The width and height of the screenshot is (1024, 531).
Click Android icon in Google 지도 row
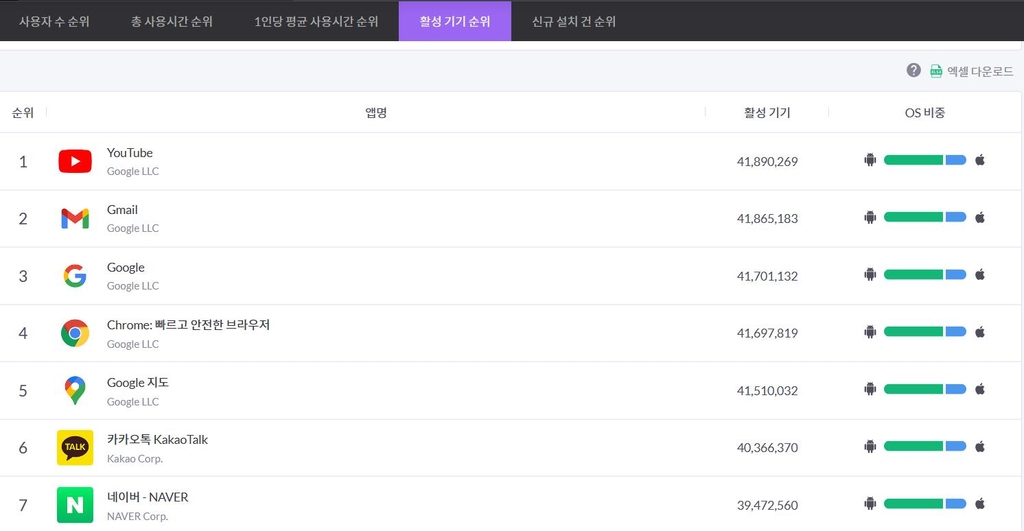pyautogui.click(x=870, y=389)
